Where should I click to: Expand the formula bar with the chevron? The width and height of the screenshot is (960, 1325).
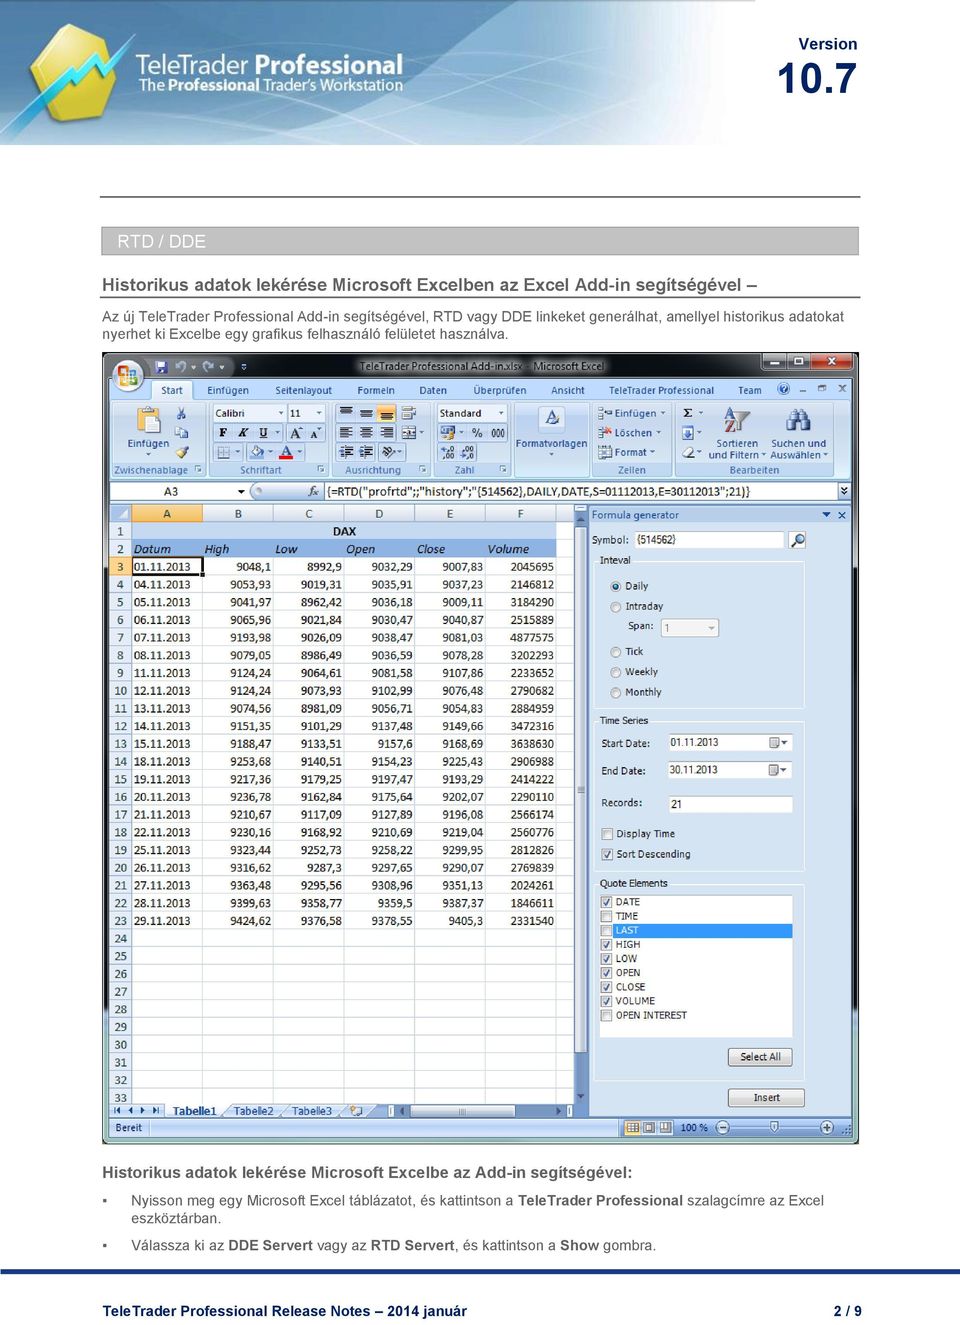coord(844,490)
